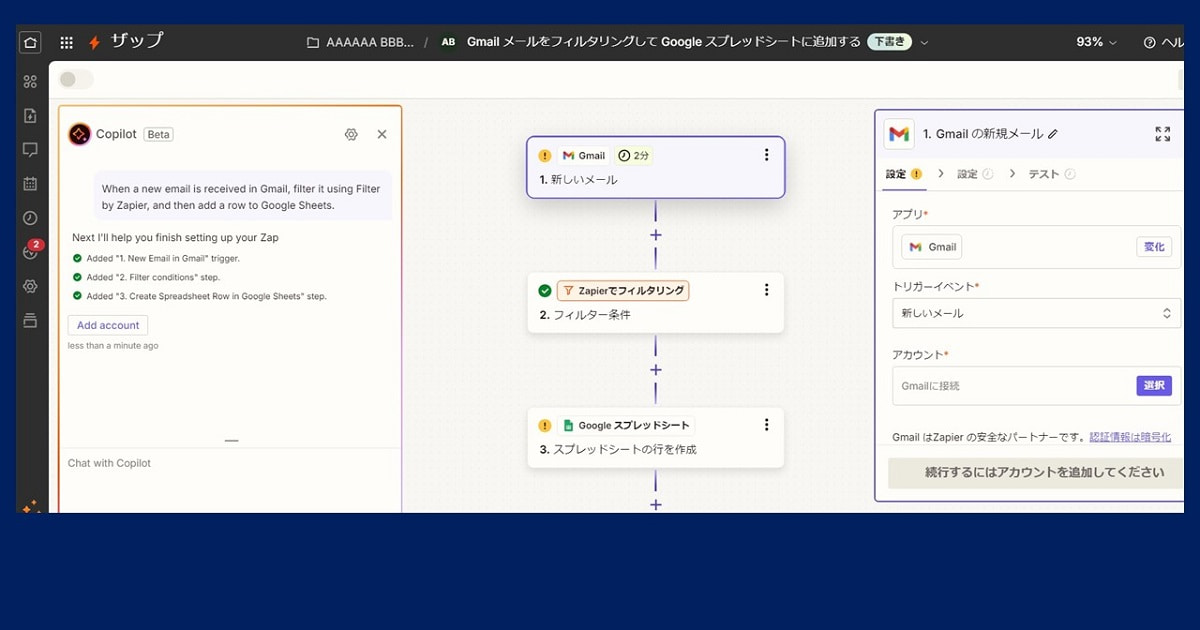Screen dimensions: 1200x630
Task: Open the comments sidebar icon
Action: [x=30, y=150]
